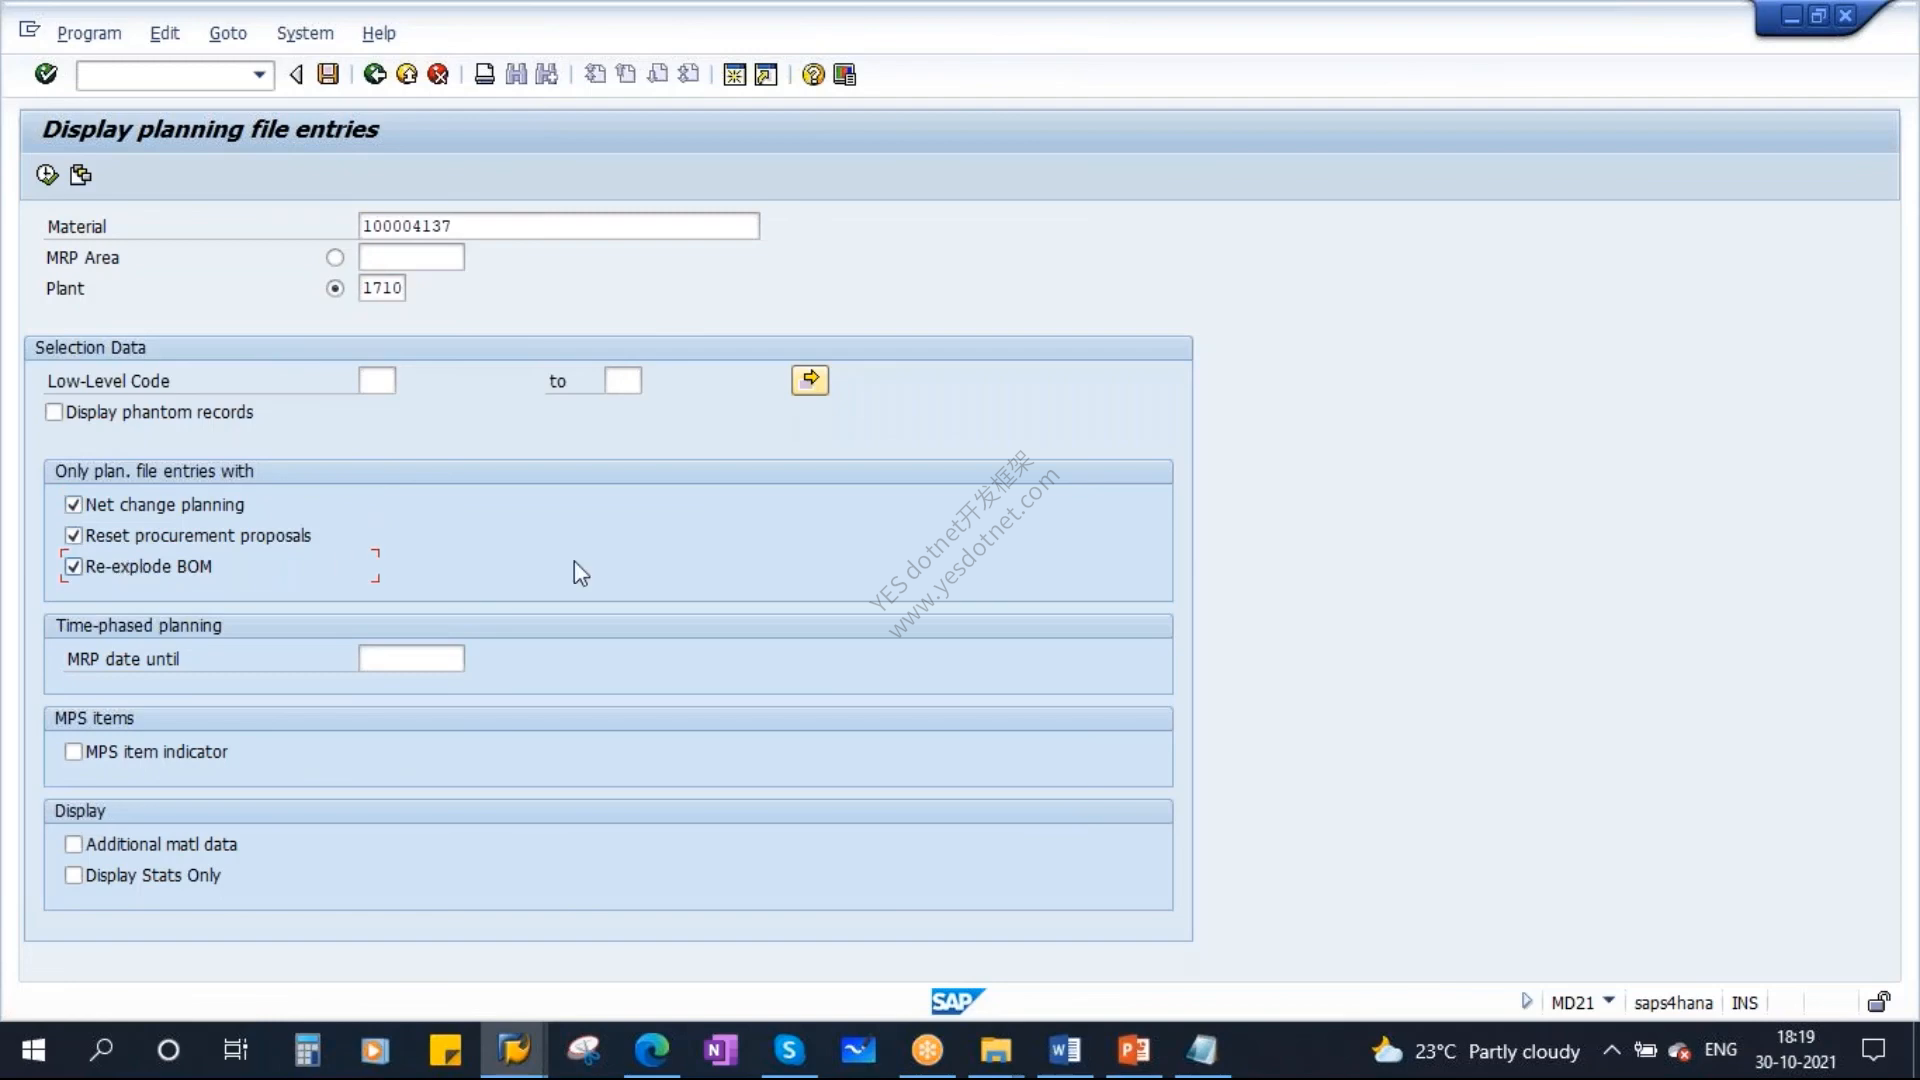Viewport: 1920px width, 1080px height.
Task: Click the multiple selection arrow button
Action: click(810, 380)
